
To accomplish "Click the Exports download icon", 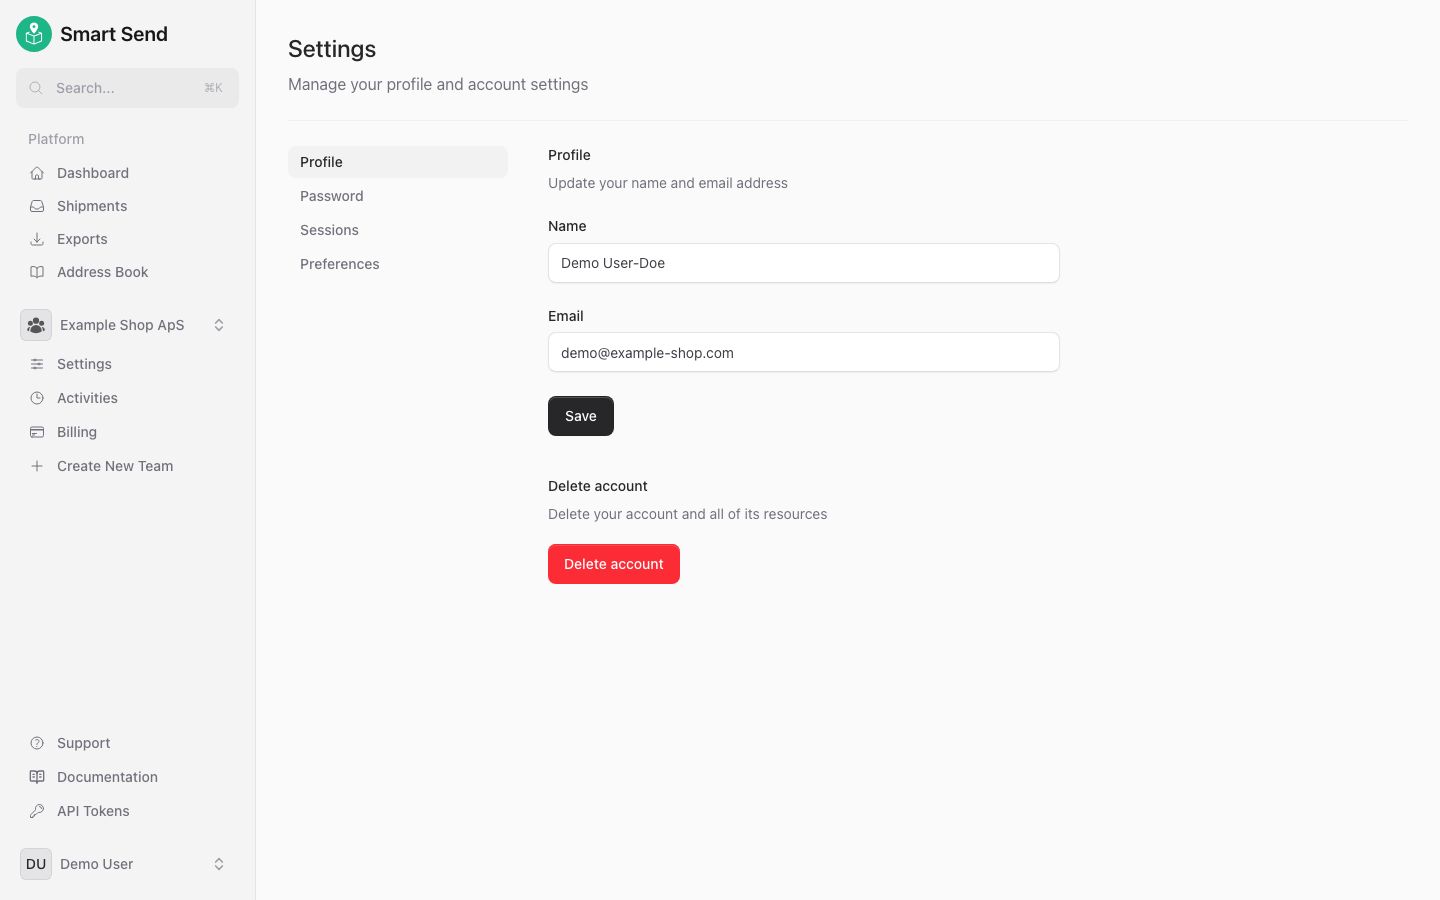I will [x=36, y=238].
